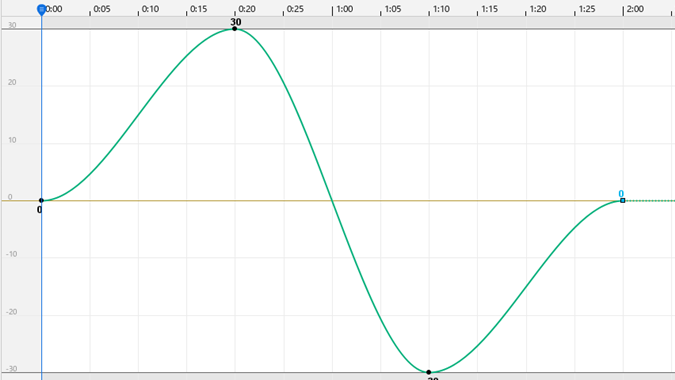The width and height of the screenshot is (675, 380).
Task: Jump to 1:15 on the time ruler
Action: (x=489, y=9)
